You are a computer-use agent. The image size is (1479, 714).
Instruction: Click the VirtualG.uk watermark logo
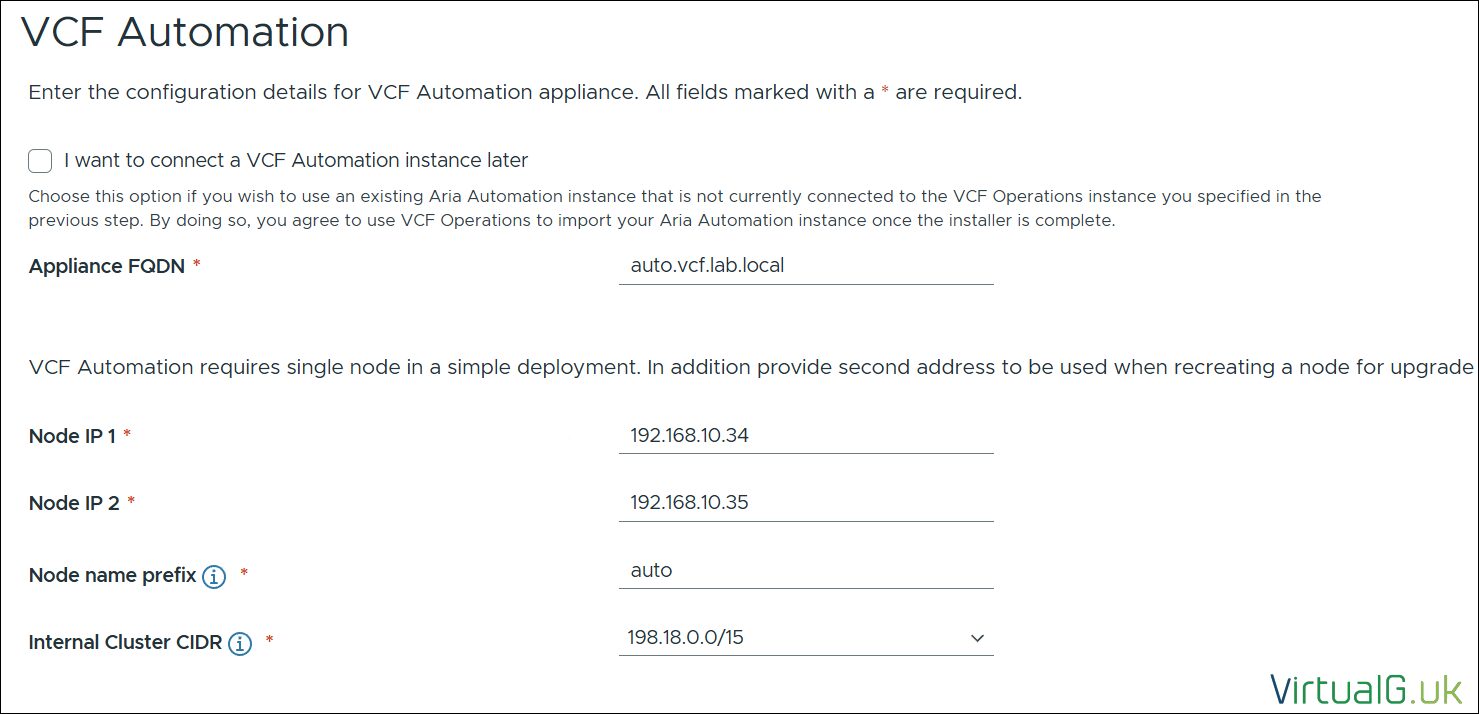click(x=1366, y=688)
